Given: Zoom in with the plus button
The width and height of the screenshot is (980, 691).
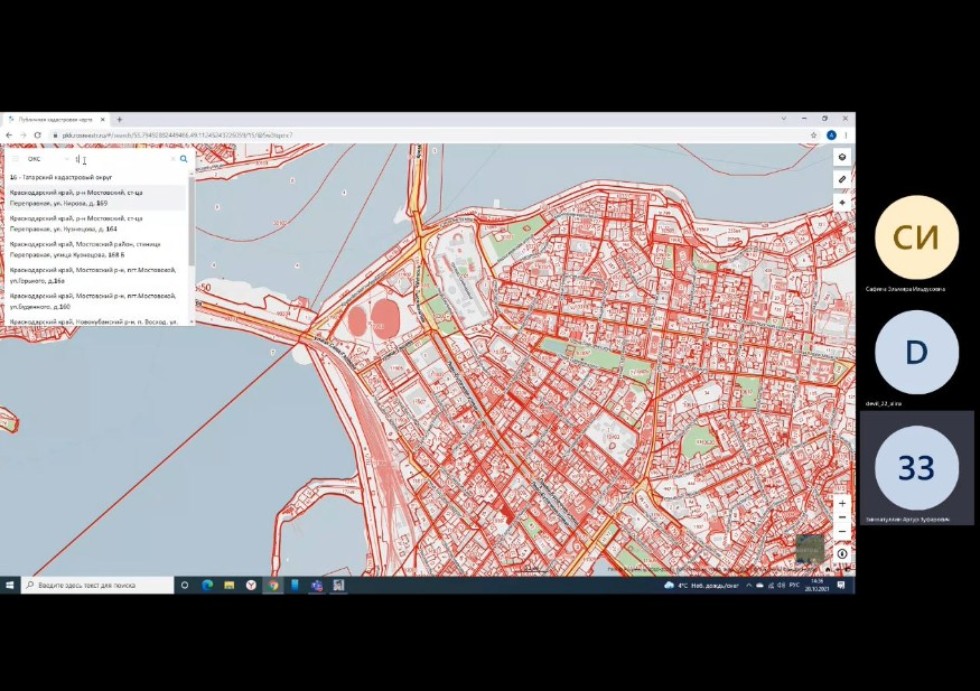Looking at the screenshot, I should (842, 504).
